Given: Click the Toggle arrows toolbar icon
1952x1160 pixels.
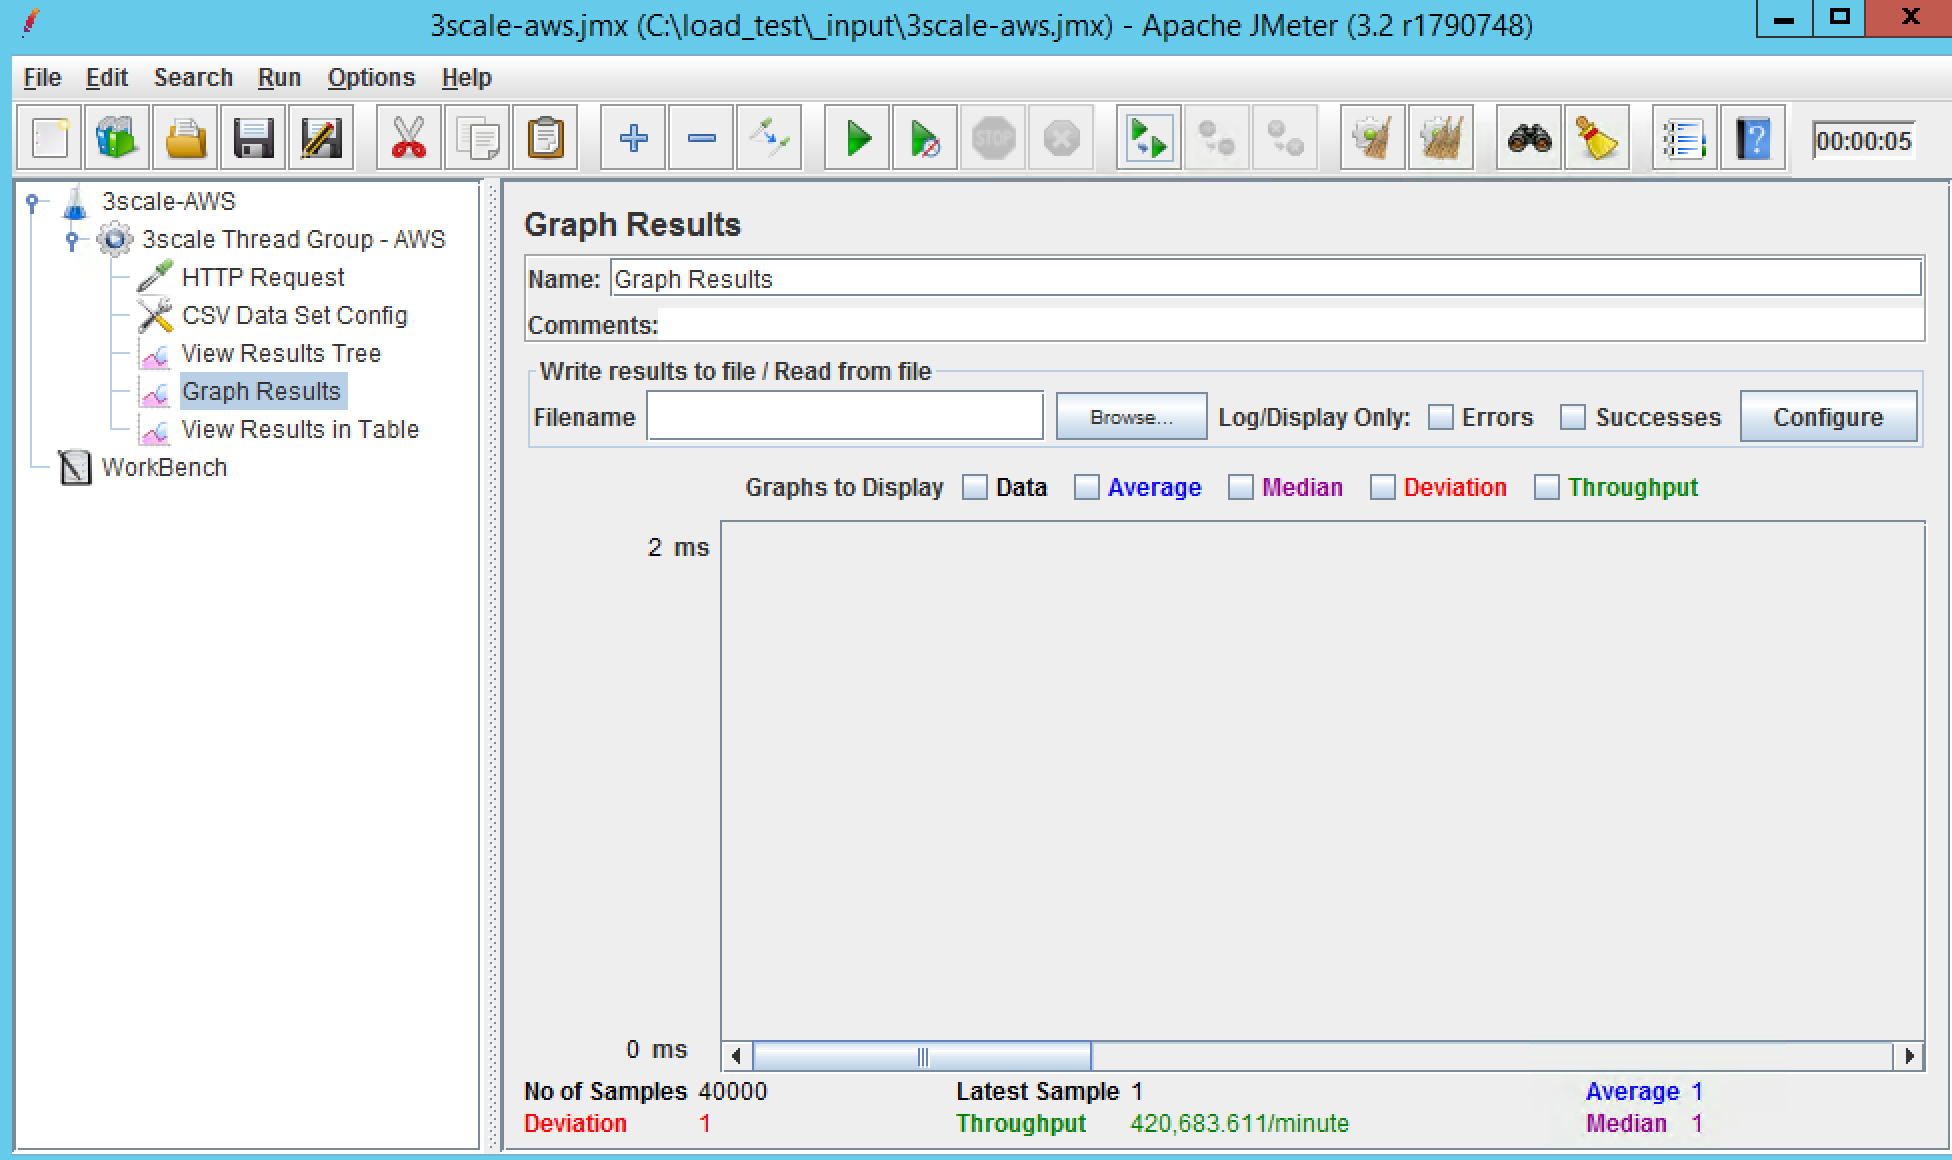Looking at the screenshot, I should 769,138.
